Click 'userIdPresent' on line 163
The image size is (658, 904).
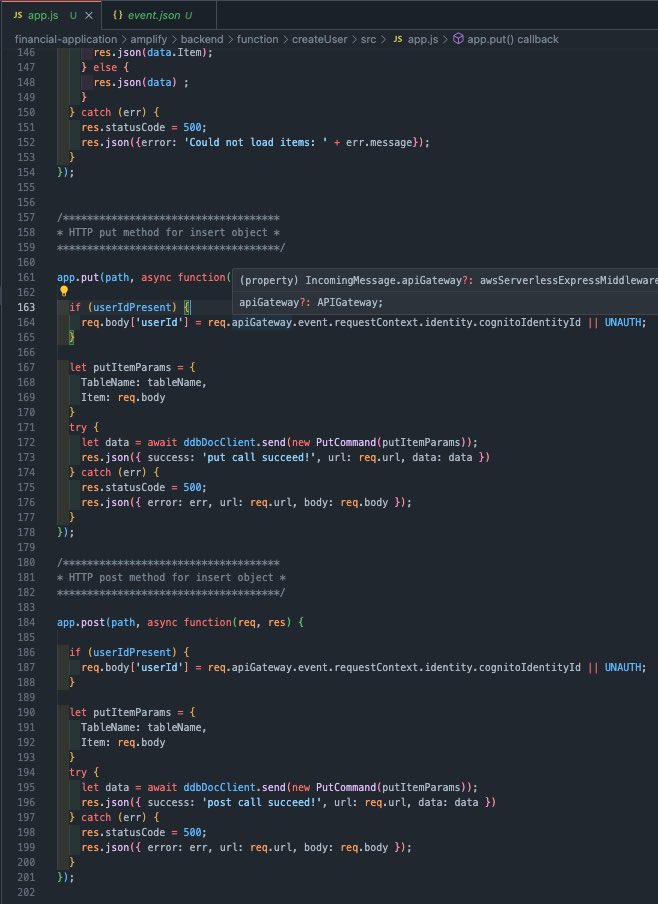pyautogui.click(x=132, y=307)
